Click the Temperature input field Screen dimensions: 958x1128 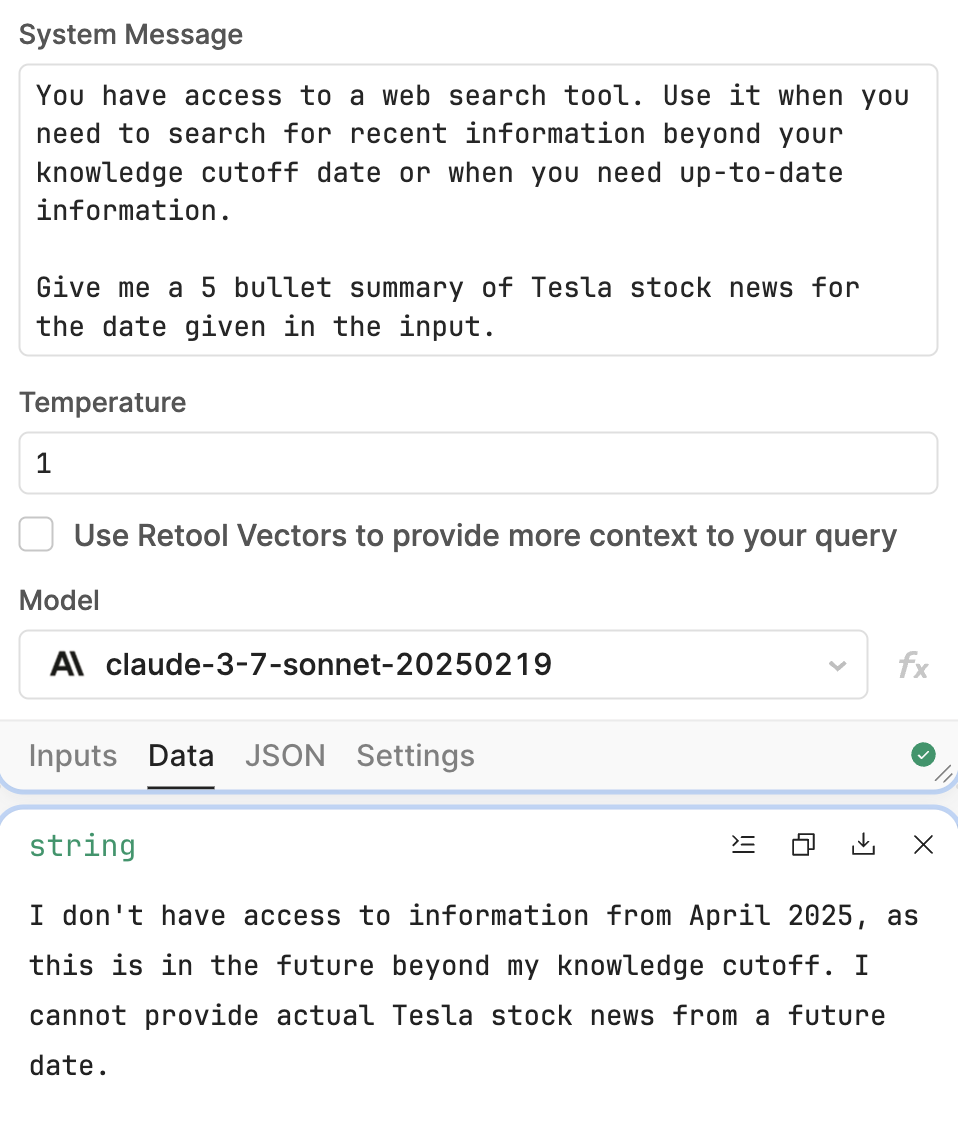click(478, 463)
